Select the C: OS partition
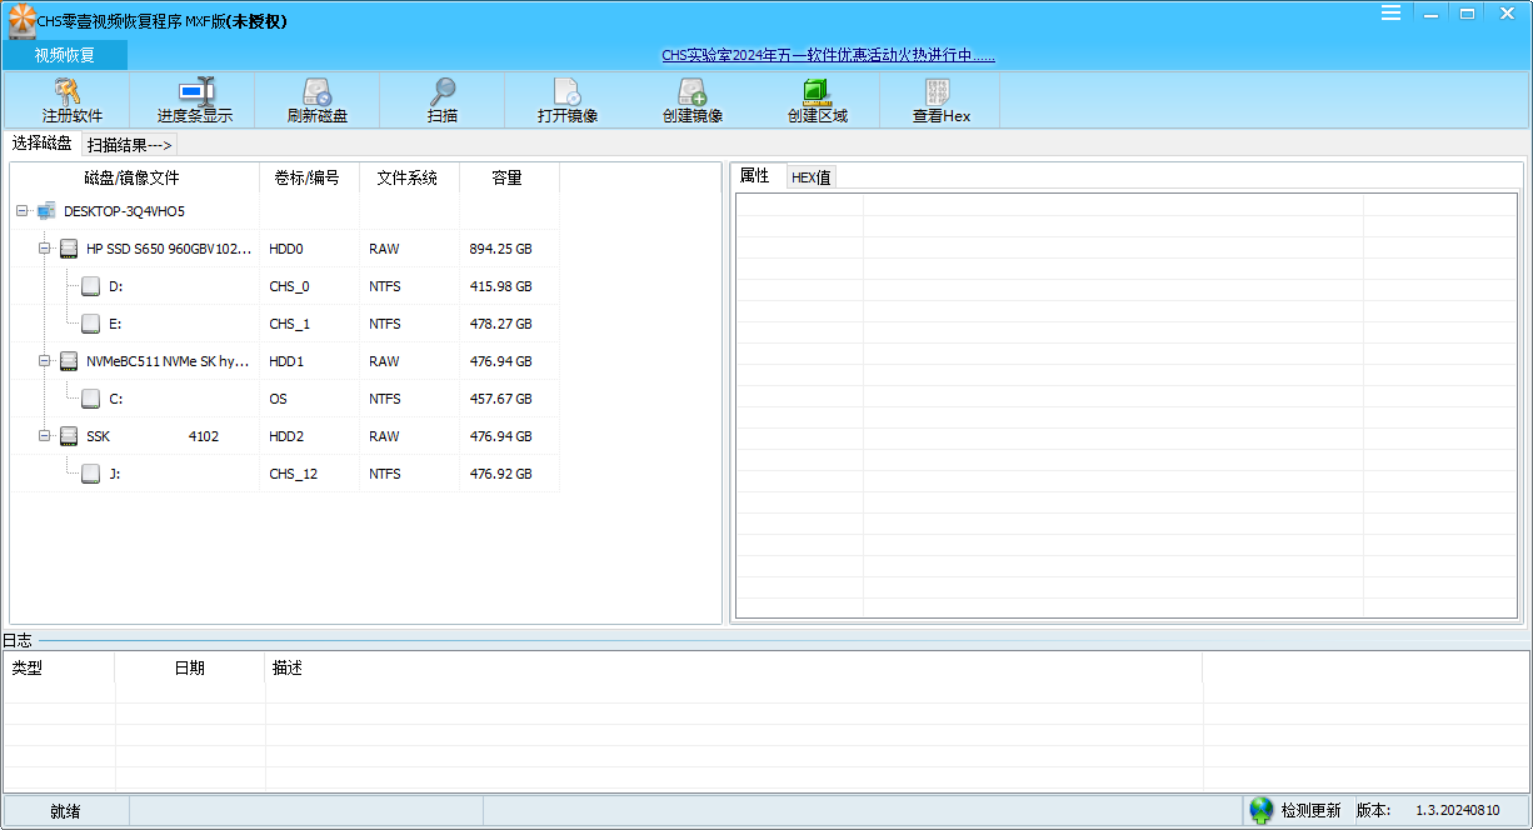This screenshot has height=830, width=1533. pyautogui.click(x=115, y=398)
